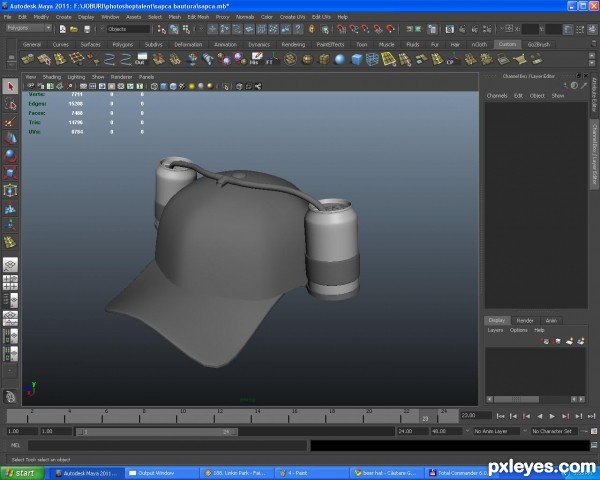Viewport: 600px width, 480px height.
Task: Click the current frame field showing 23.00
Action: (476, 415)
